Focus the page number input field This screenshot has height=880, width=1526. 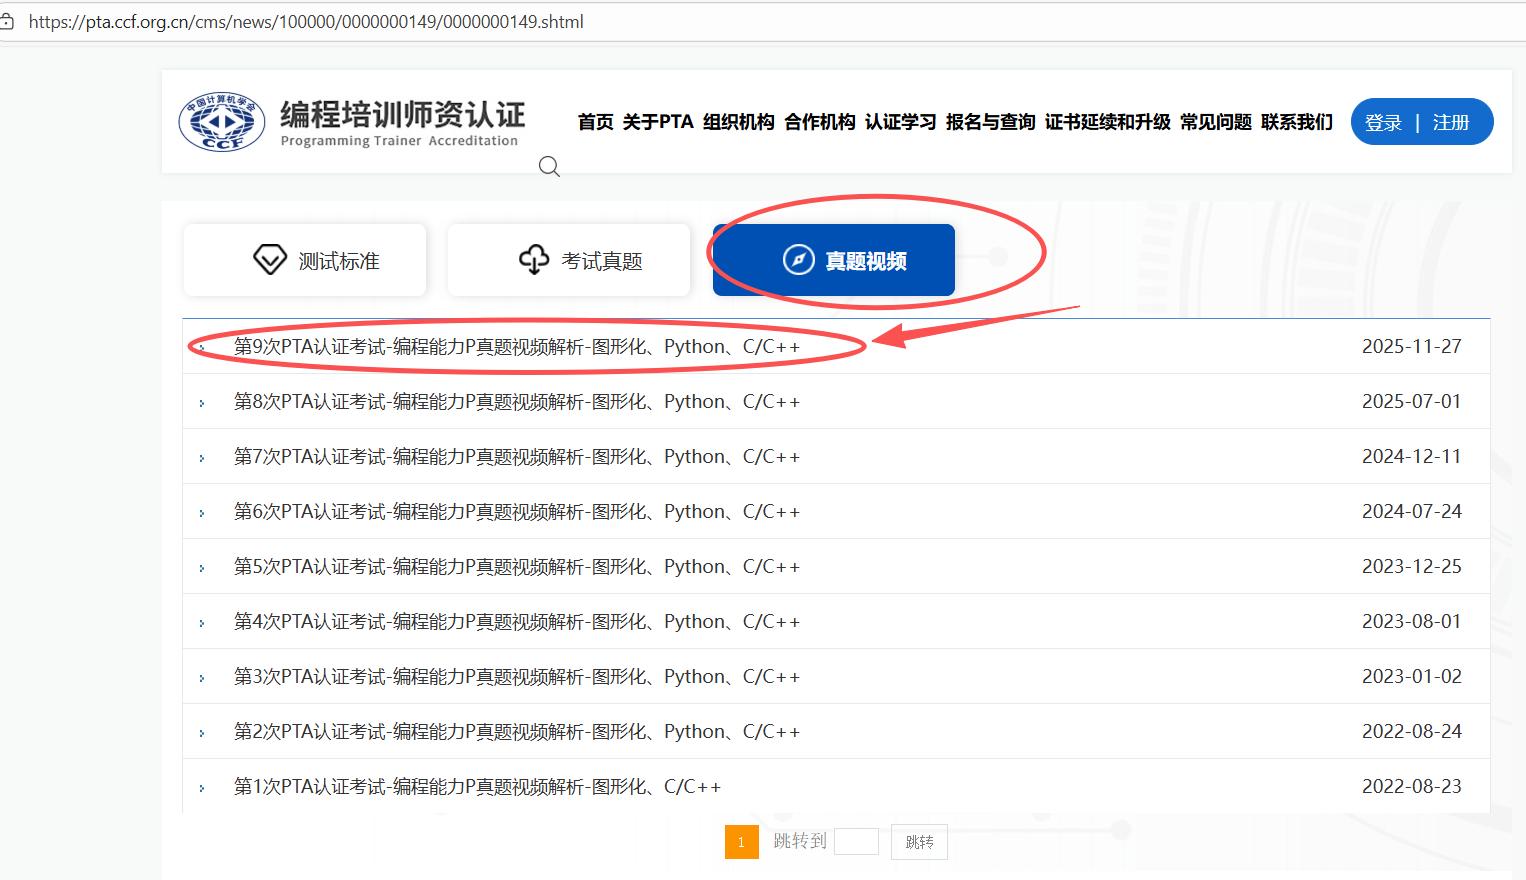click(856, 842)
